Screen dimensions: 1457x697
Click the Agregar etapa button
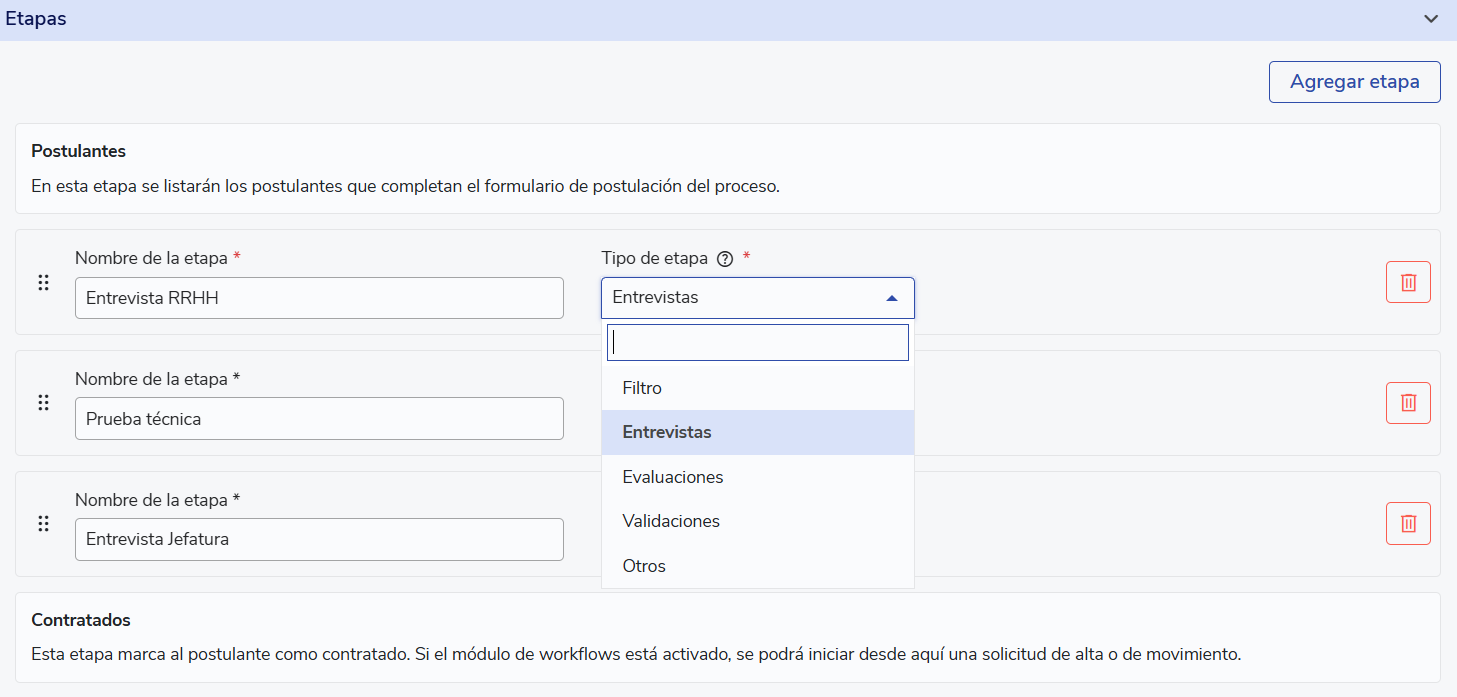pos(1354,82)
